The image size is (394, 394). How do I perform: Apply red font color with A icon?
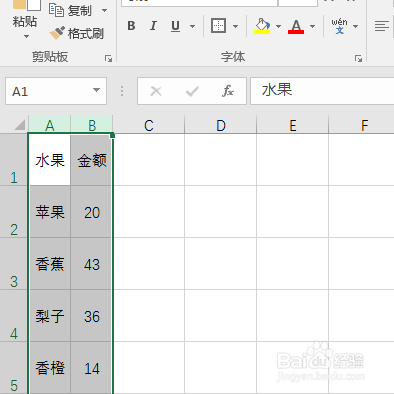coord(296,26)
